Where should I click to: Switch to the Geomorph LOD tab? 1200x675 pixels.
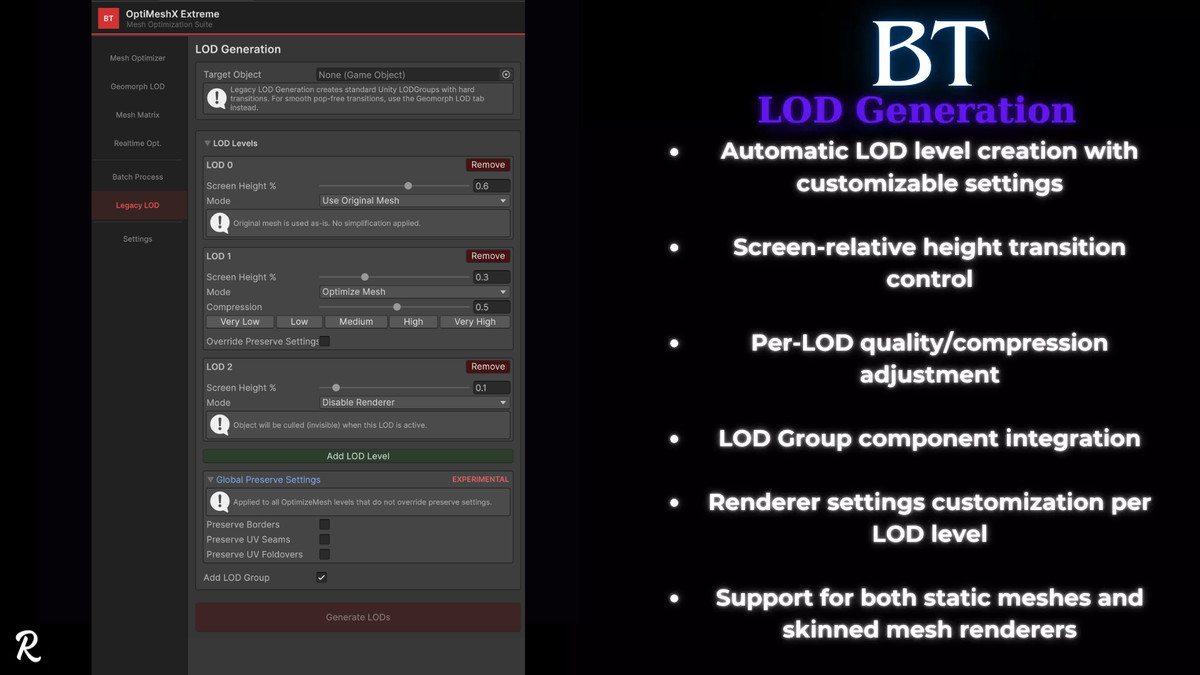138,86
